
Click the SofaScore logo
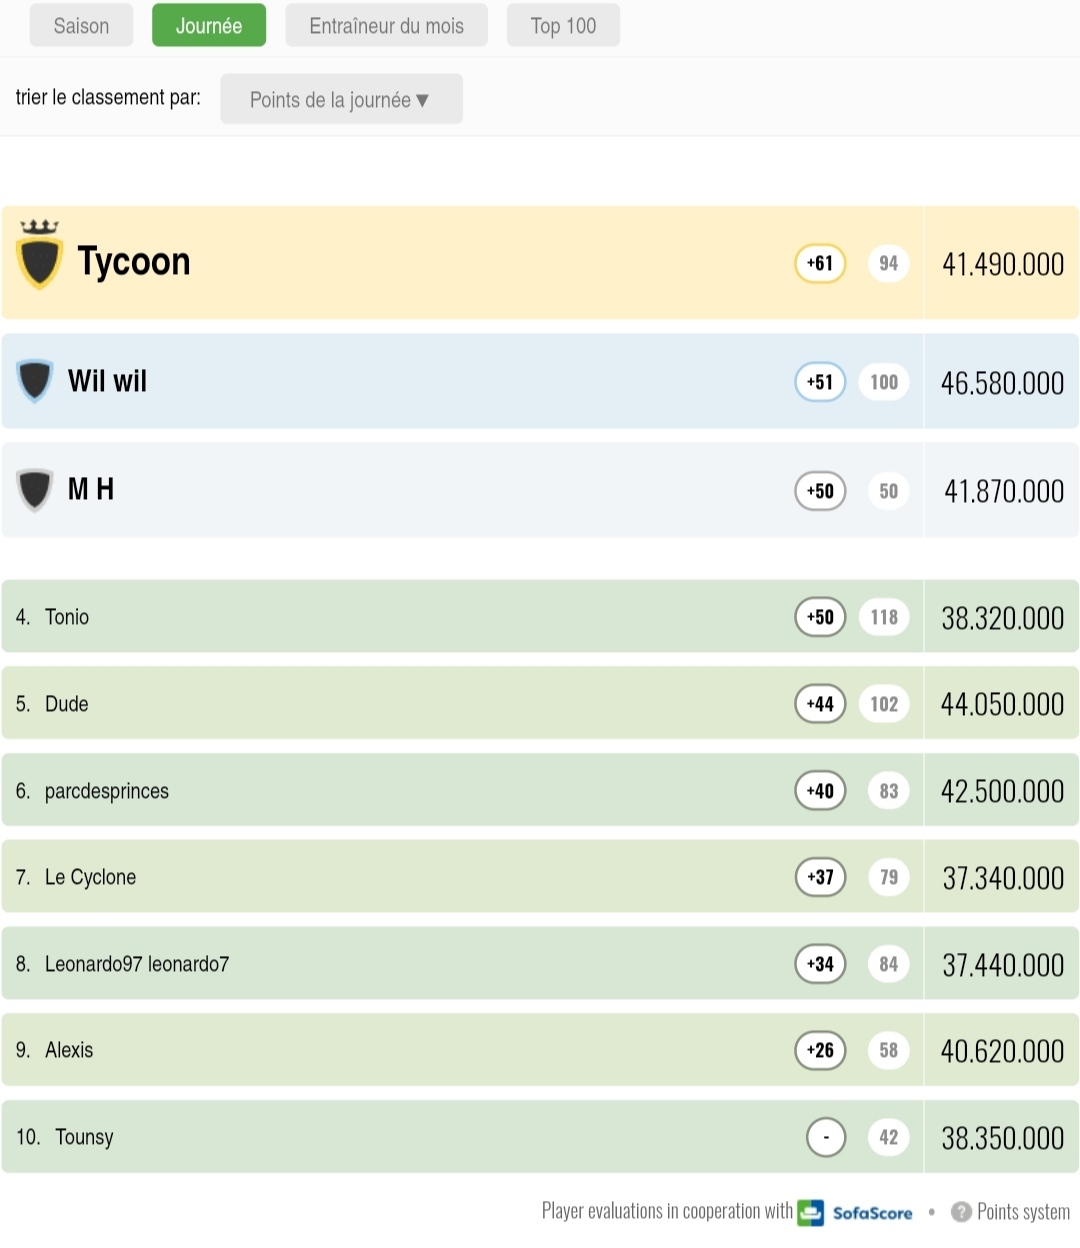[x=856, y=1212]
